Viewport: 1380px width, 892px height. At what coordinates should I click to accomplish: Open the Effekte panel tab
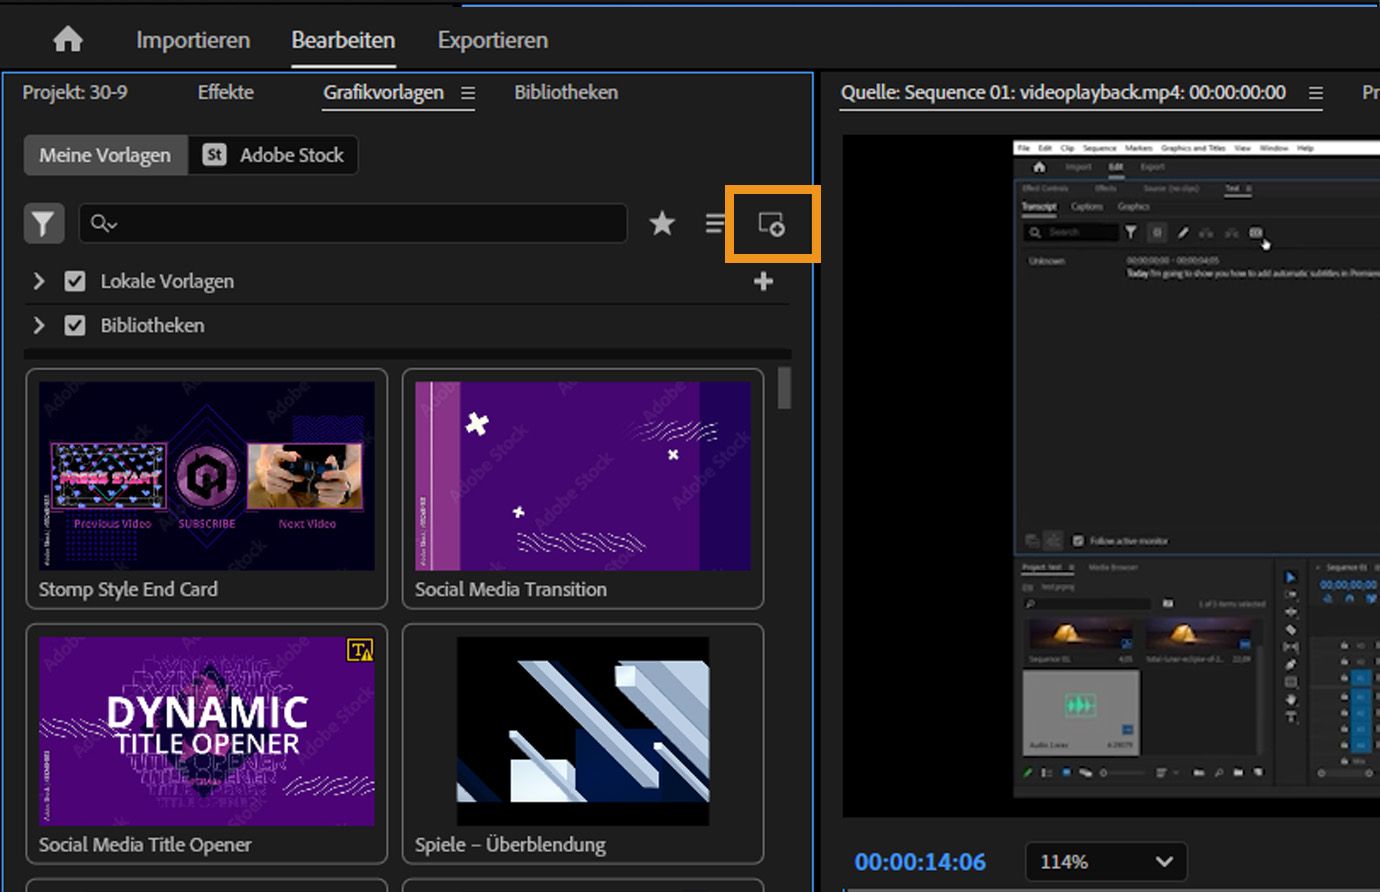point(225,92)
